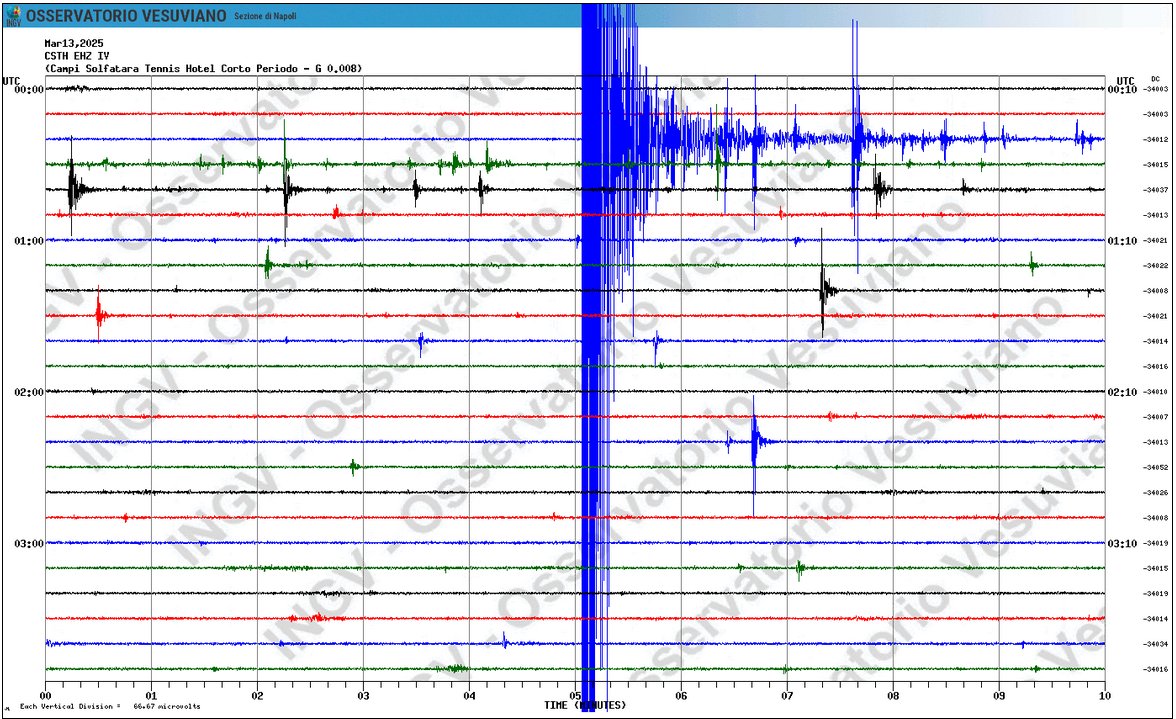1176x719 pixels.
Task: Click the DC value -34052
Action: pyautogui.click(x=1155, y=468)
